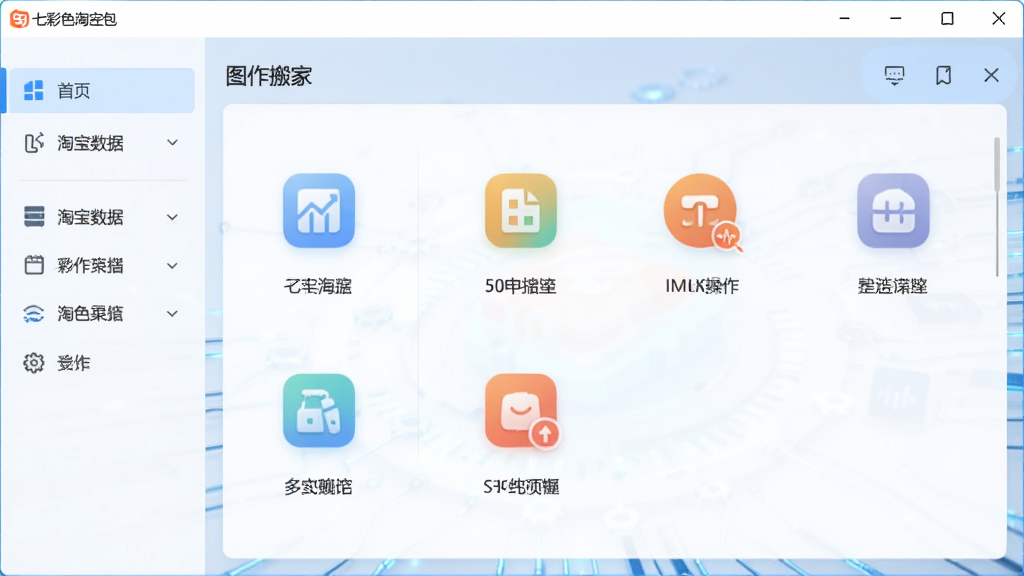Close the 图作搬家 panel
The image size is (1024, 576).
(x=991, y=75)
